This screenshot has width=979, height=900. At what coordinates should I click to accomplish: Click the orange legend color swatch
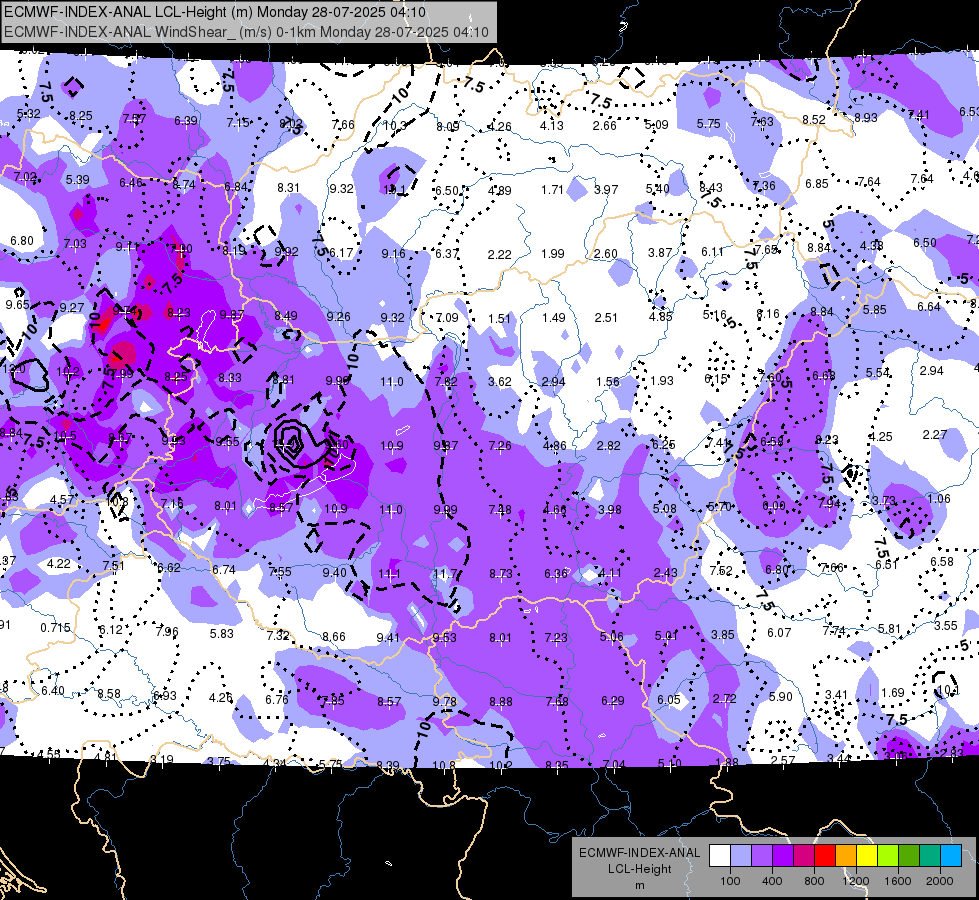pyautogui.click(x=846, y=856)
